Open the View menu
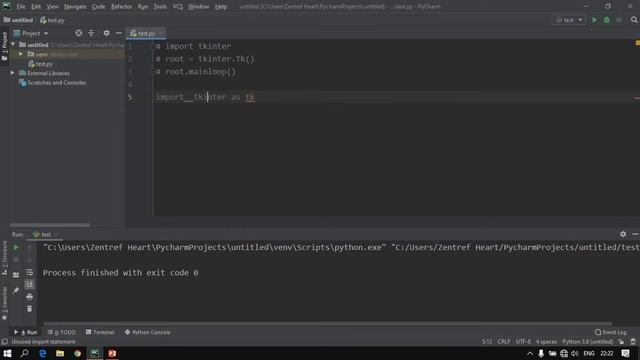This screenshot has width=640, height=360. (x=52, y=7)
